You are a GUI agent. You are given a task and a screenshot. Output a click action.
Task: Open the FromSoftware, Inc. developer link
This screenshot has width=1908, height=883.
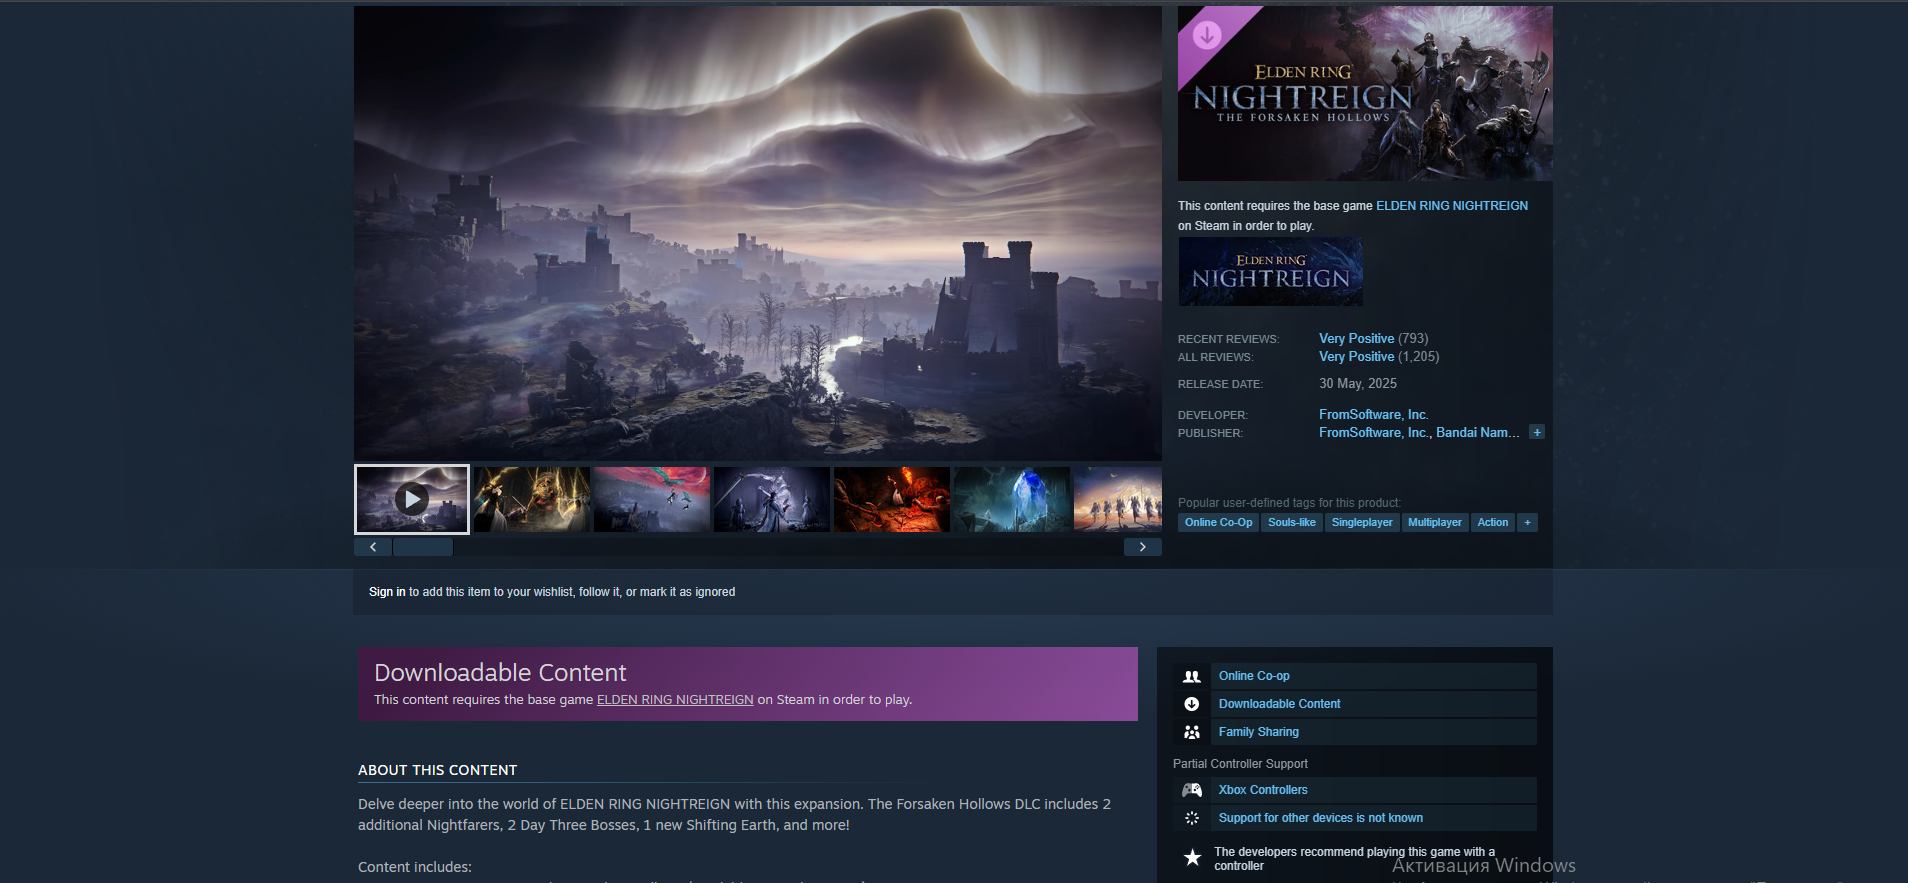point(1373,415)
